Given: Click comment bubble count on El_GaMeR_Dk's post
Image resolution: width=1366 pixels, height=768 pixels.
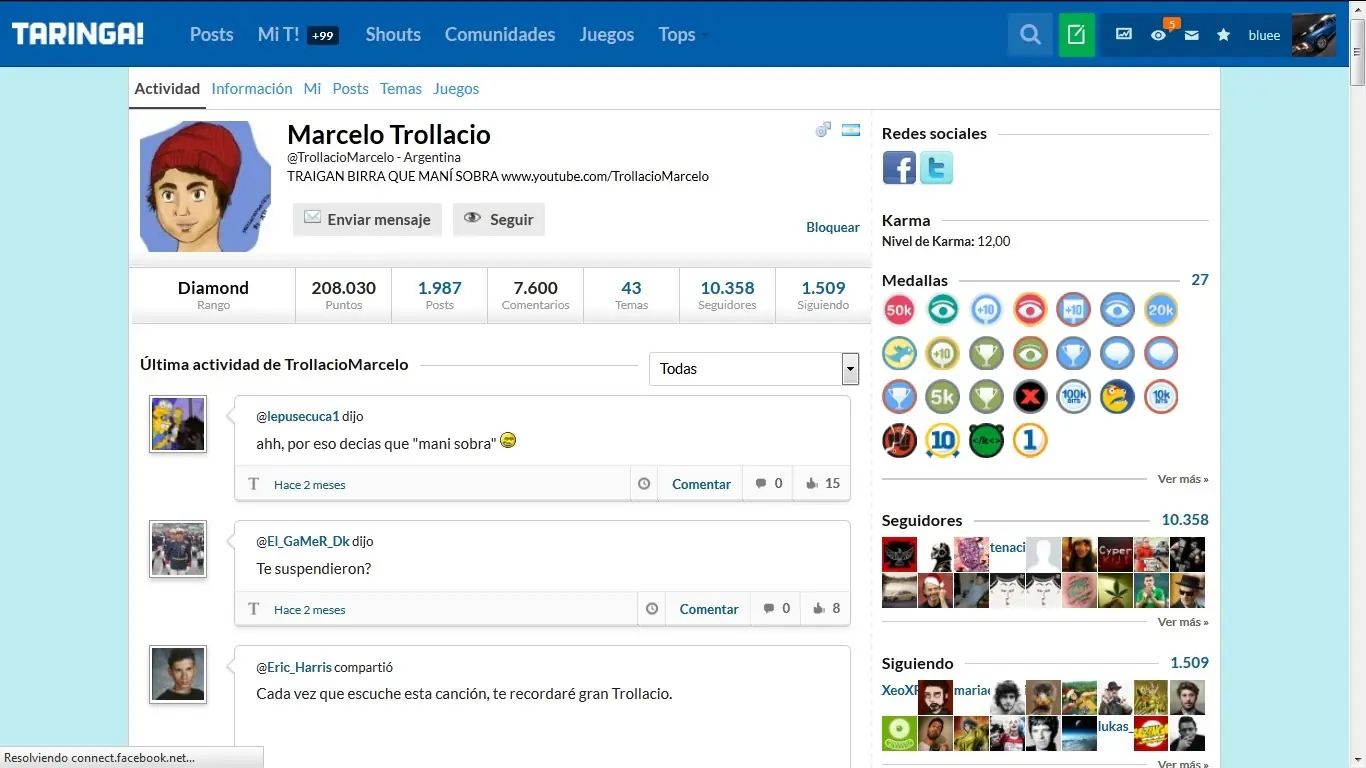Looking at the screenshot, I should [x=777, y=609].
